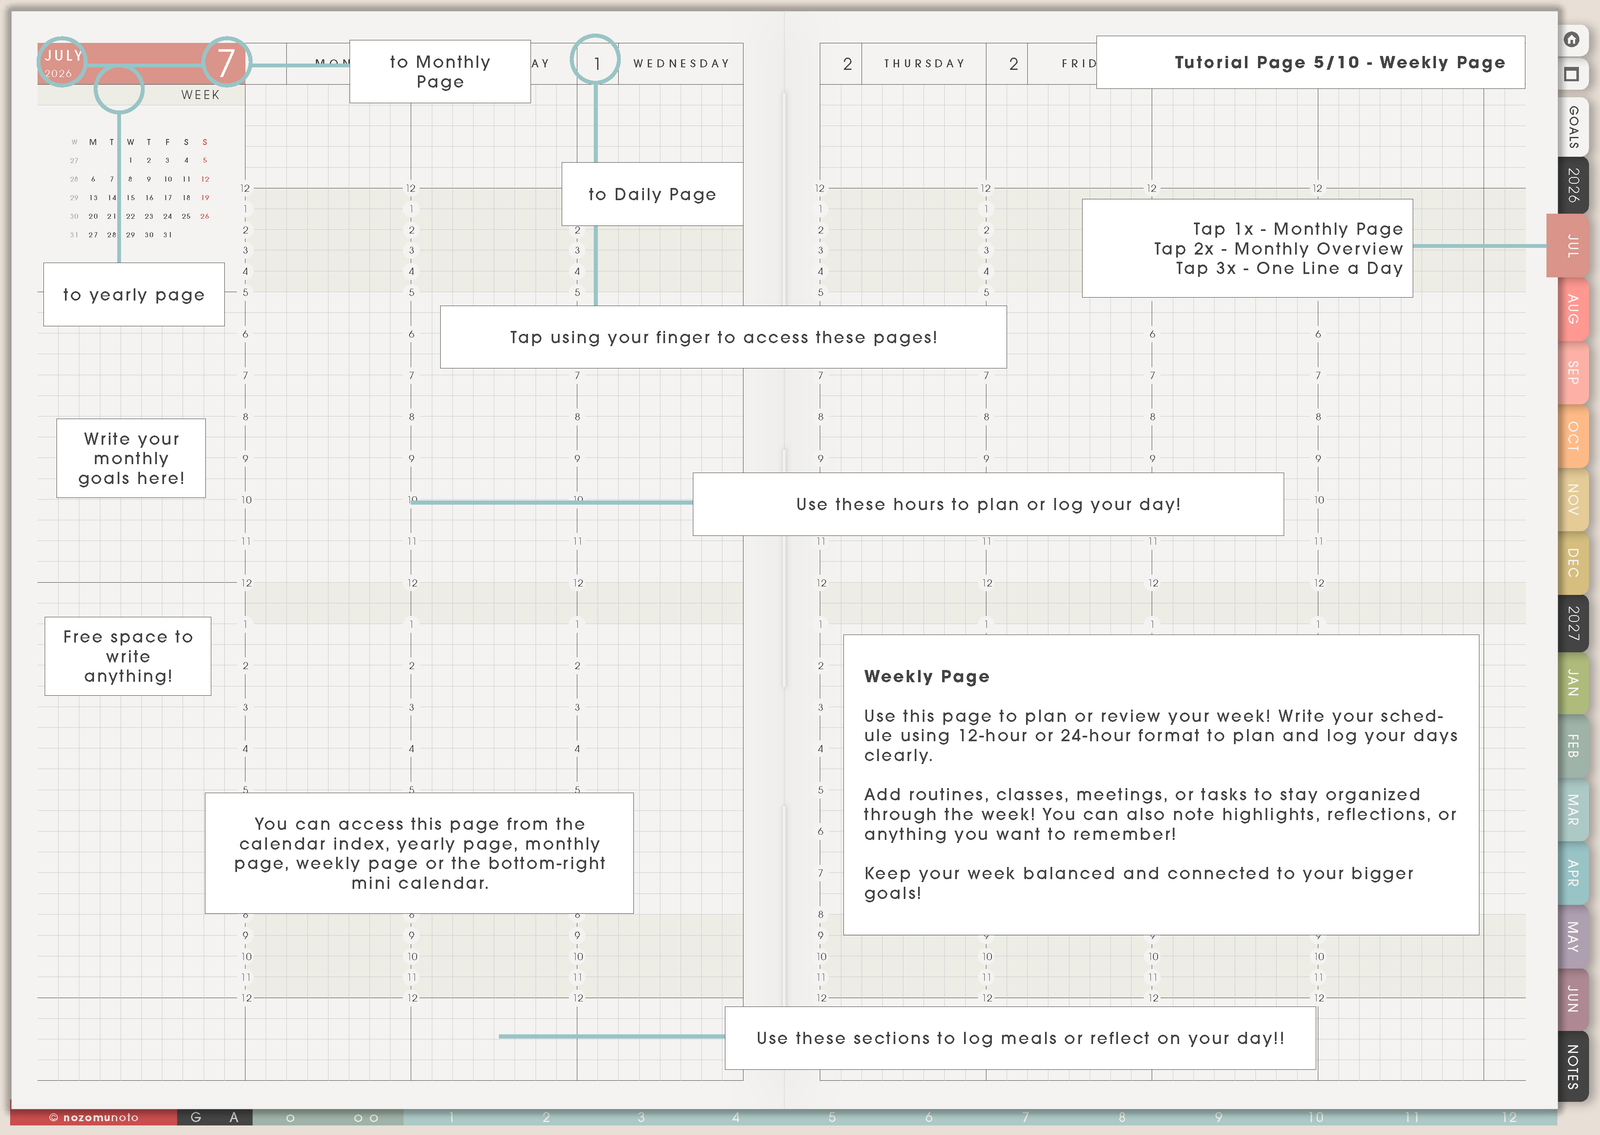Viewport: 1600px width, 1135px height.
Task: Tap number 6 in bottom index bar
Action: coord(928,1118)
